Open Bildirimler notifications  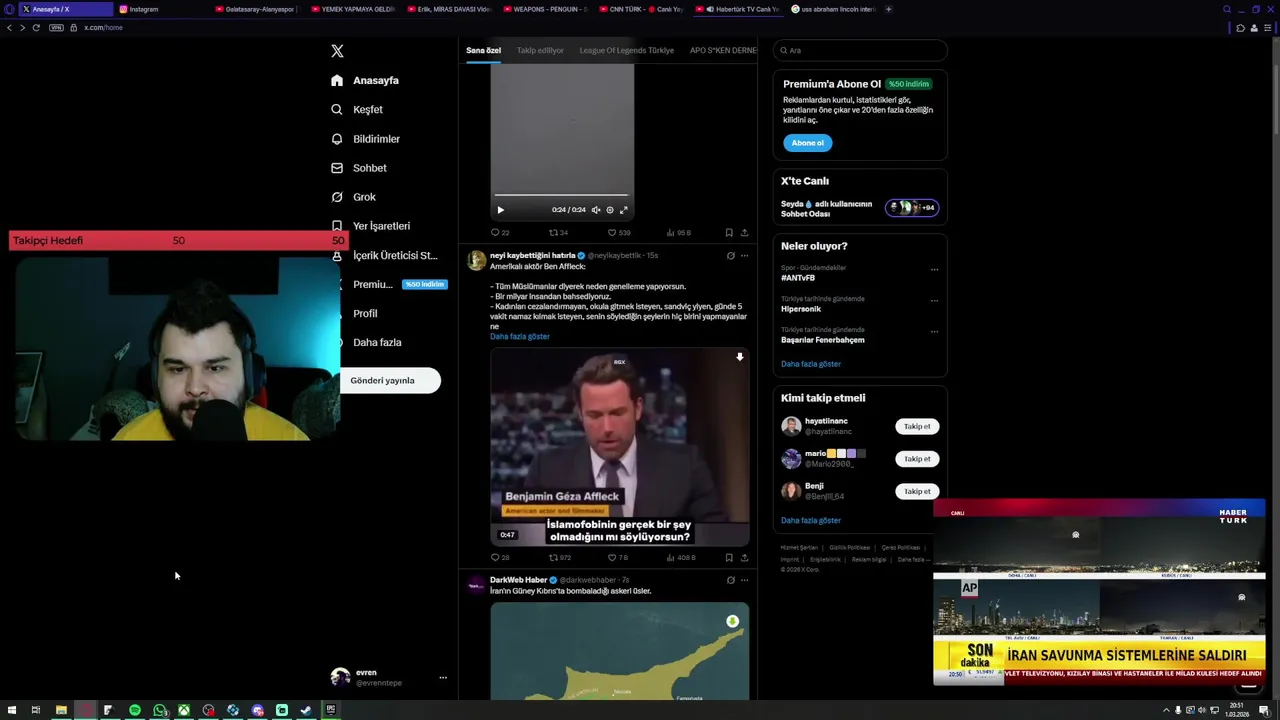point(365,139)
